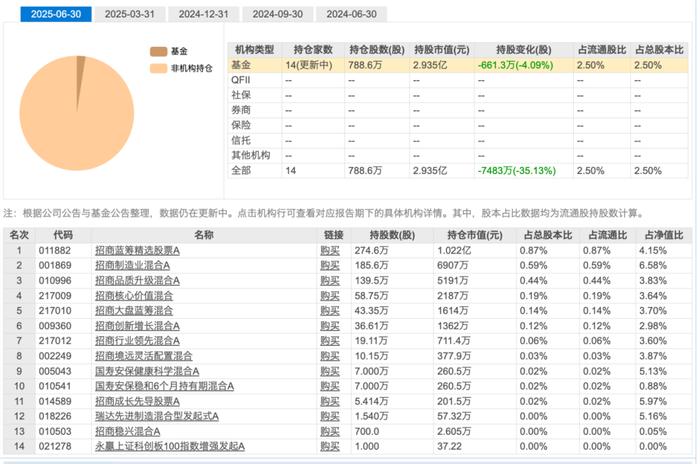The width and height of the screenshot is (700, 464).
Task: Switch to the 2024-09-30 tab
Action: [x=278, y=14]
